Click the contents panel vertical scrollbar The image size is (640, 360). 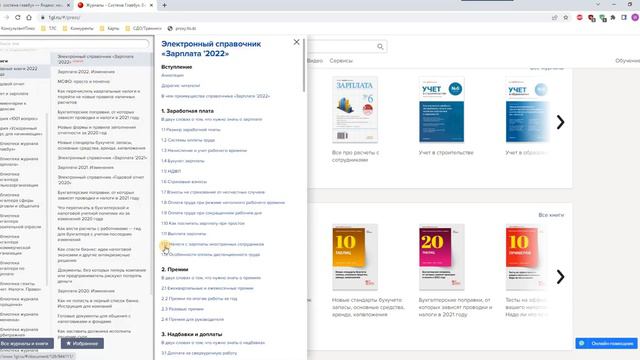304,65
